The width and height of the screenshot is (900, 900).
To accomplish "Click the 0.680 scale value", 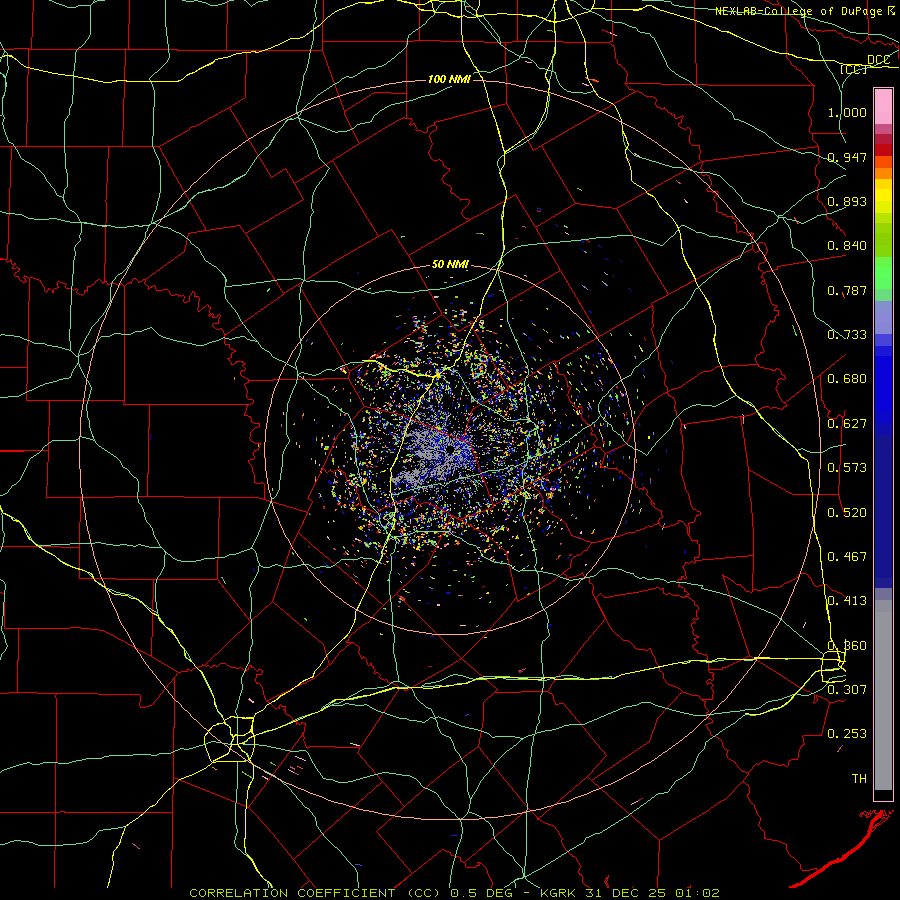I will (847, 378).
